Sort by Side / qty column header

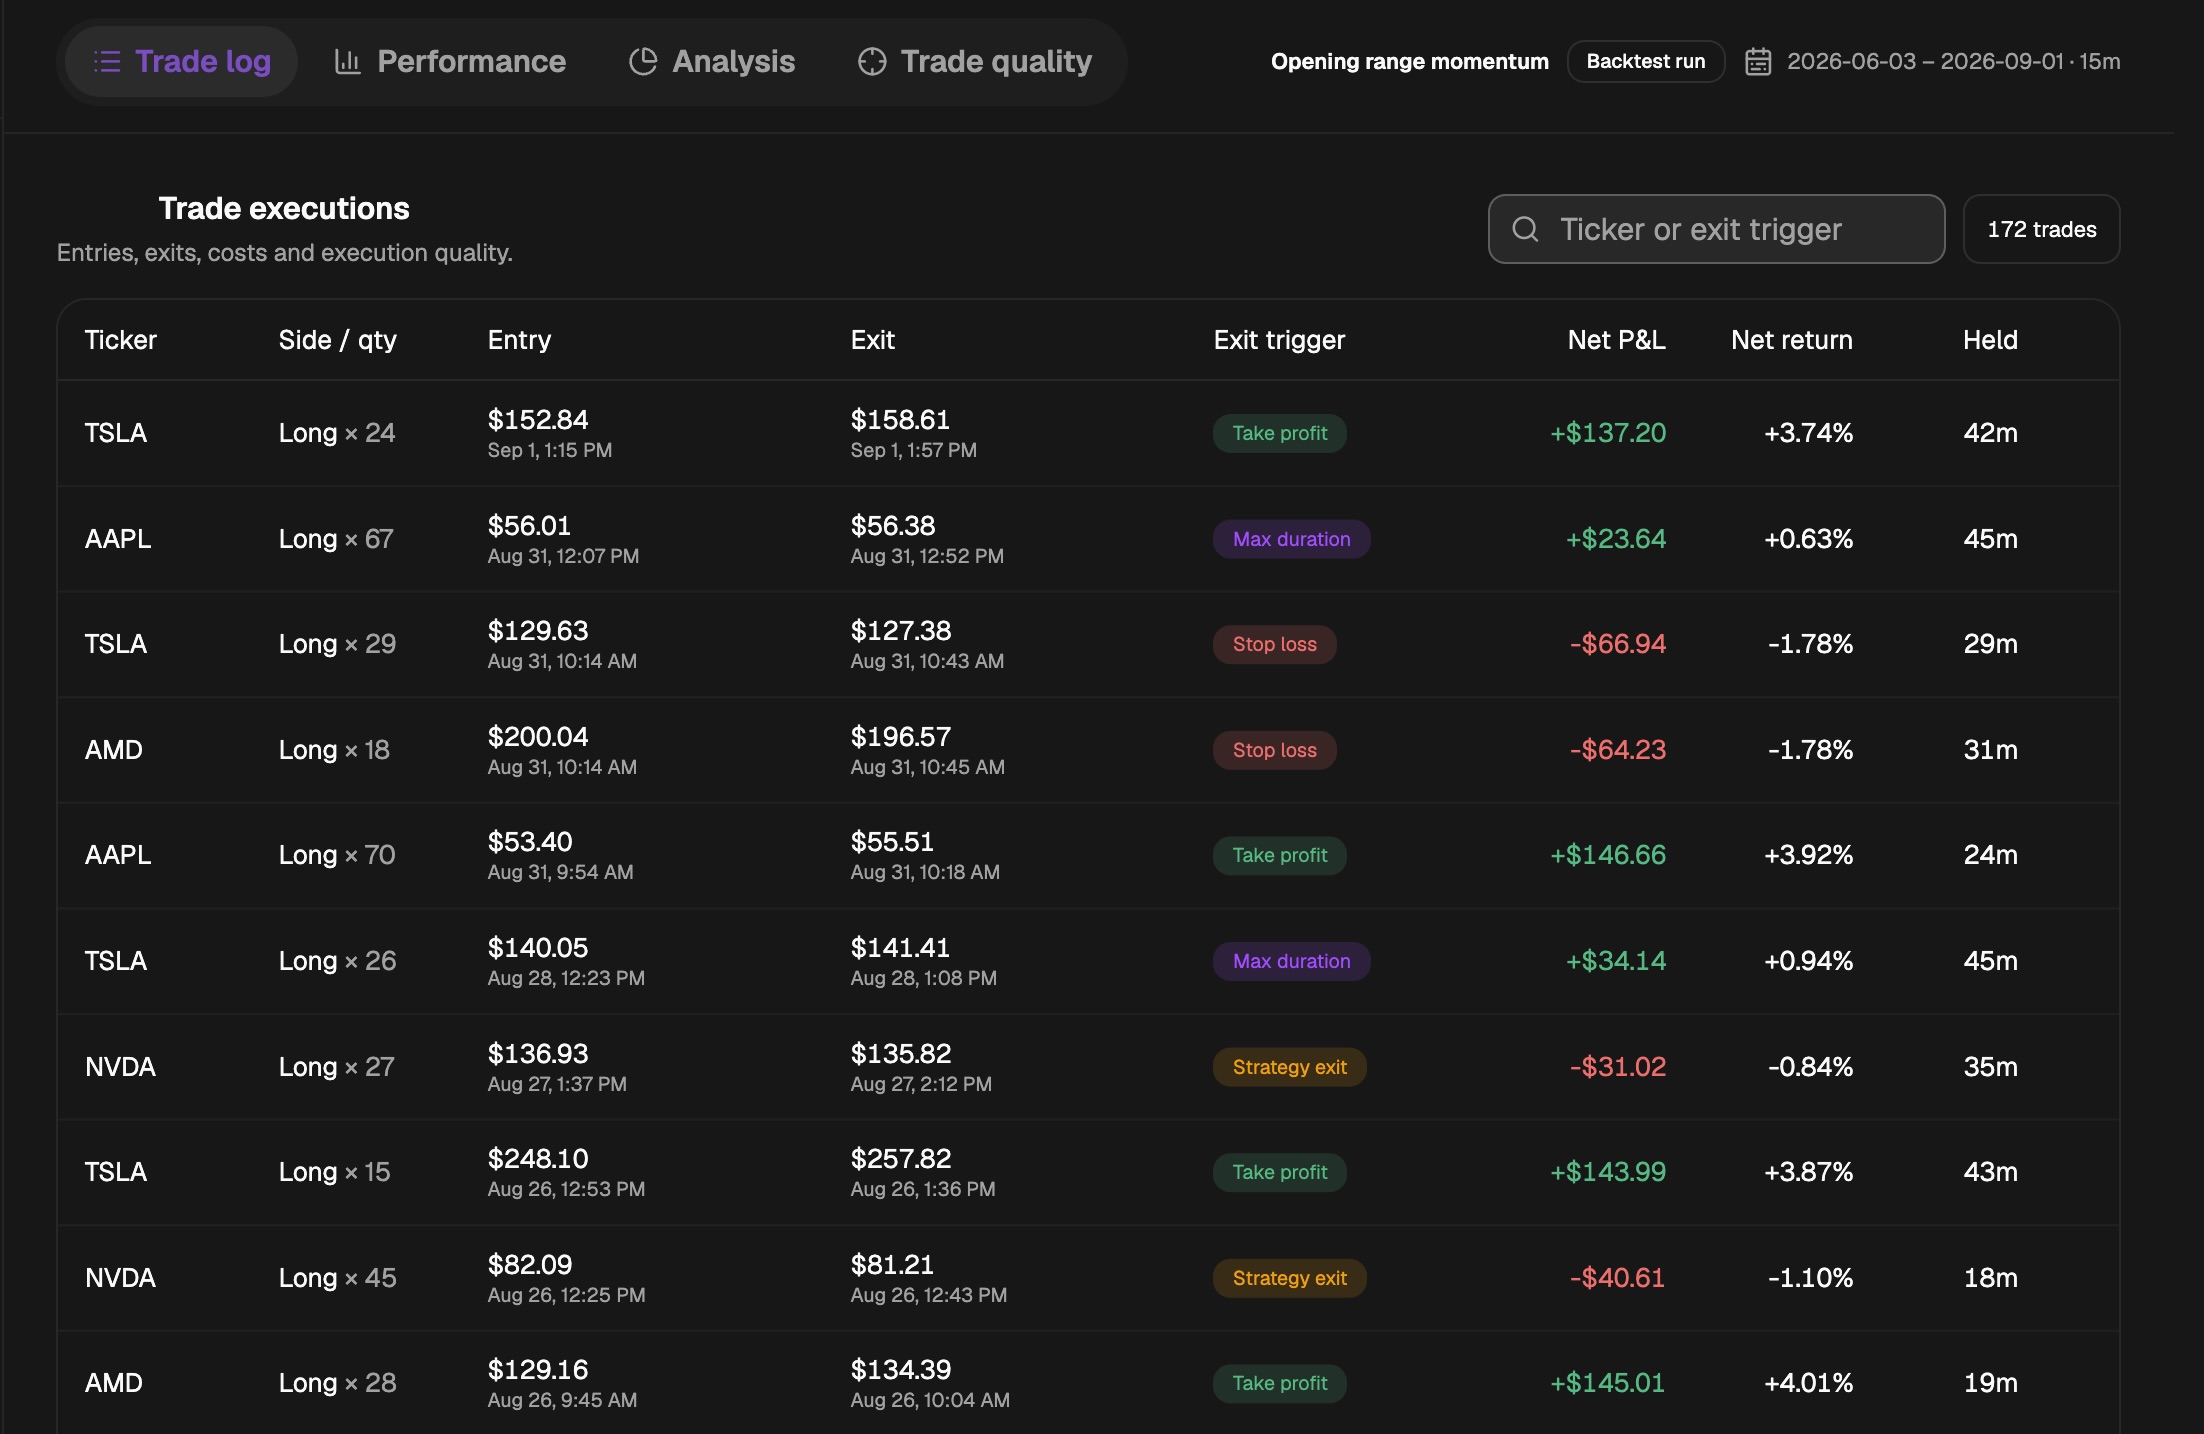click(x=337, y=340)
